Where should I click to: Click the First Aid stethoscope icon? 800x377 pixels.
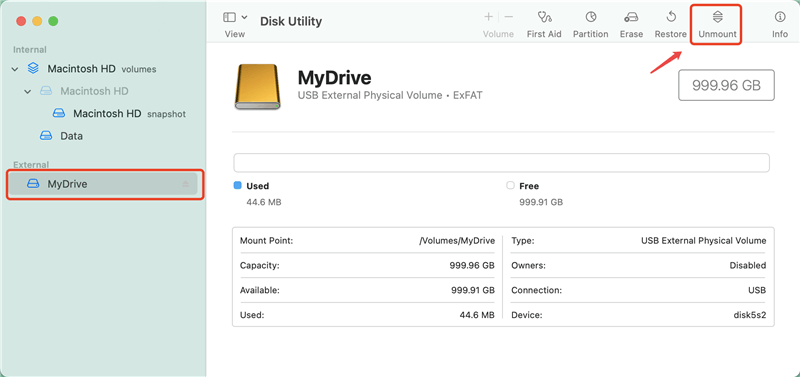coord(544,18)
